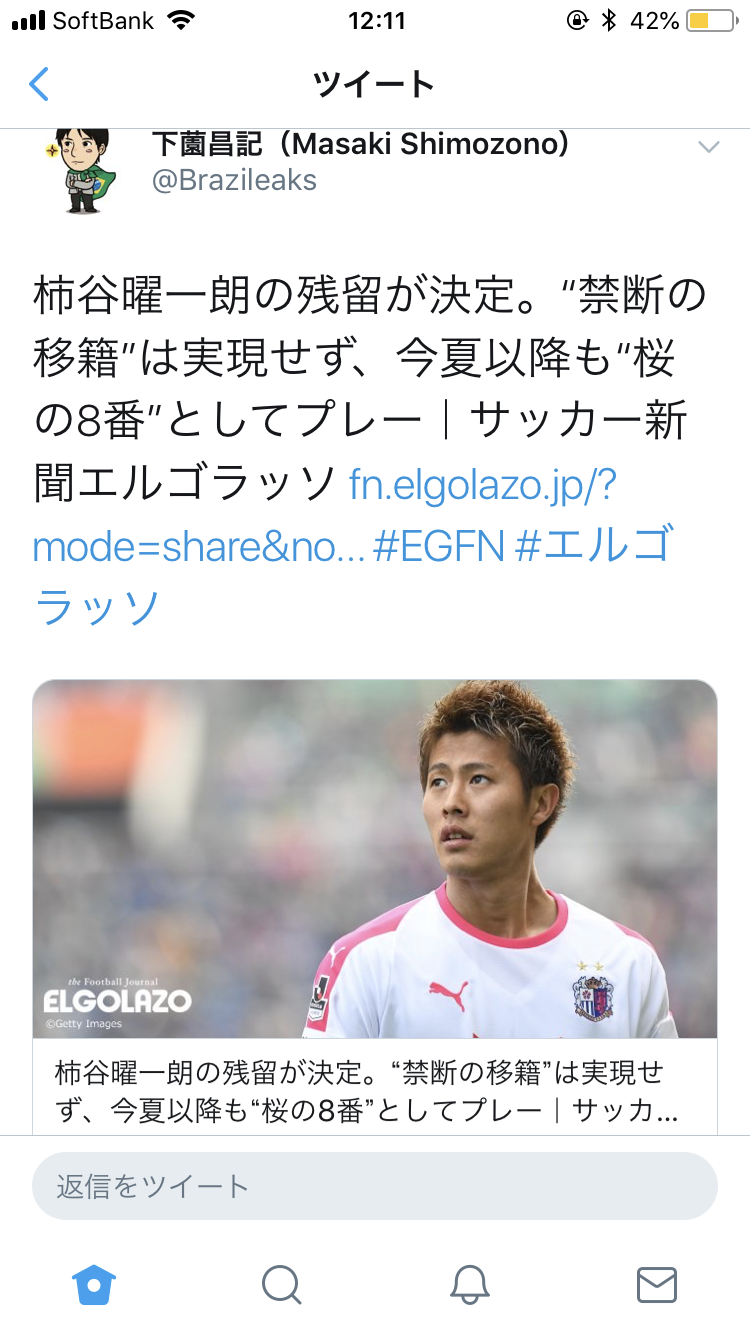
Task: Tap the card headline text below photo
Action: [x=368, y=1091]
